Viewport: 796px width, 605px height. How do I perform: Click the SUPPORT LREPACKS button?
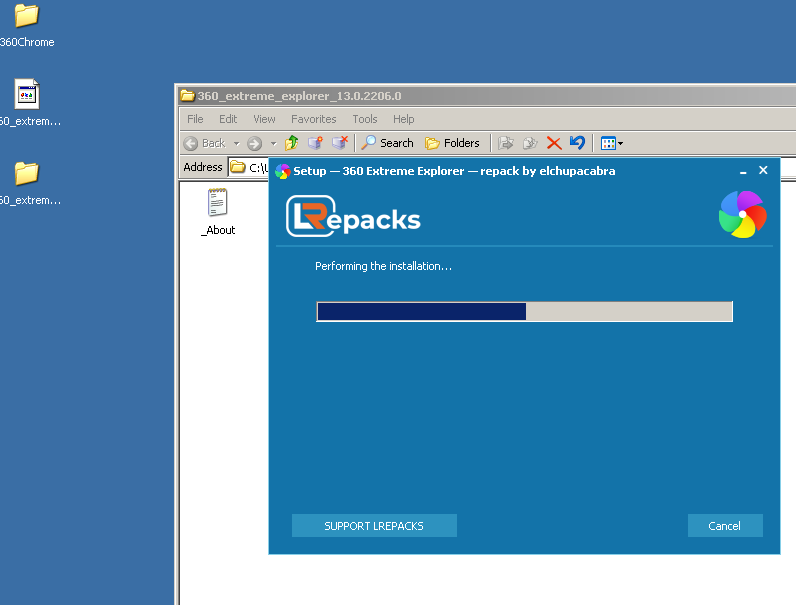(374, 526)
